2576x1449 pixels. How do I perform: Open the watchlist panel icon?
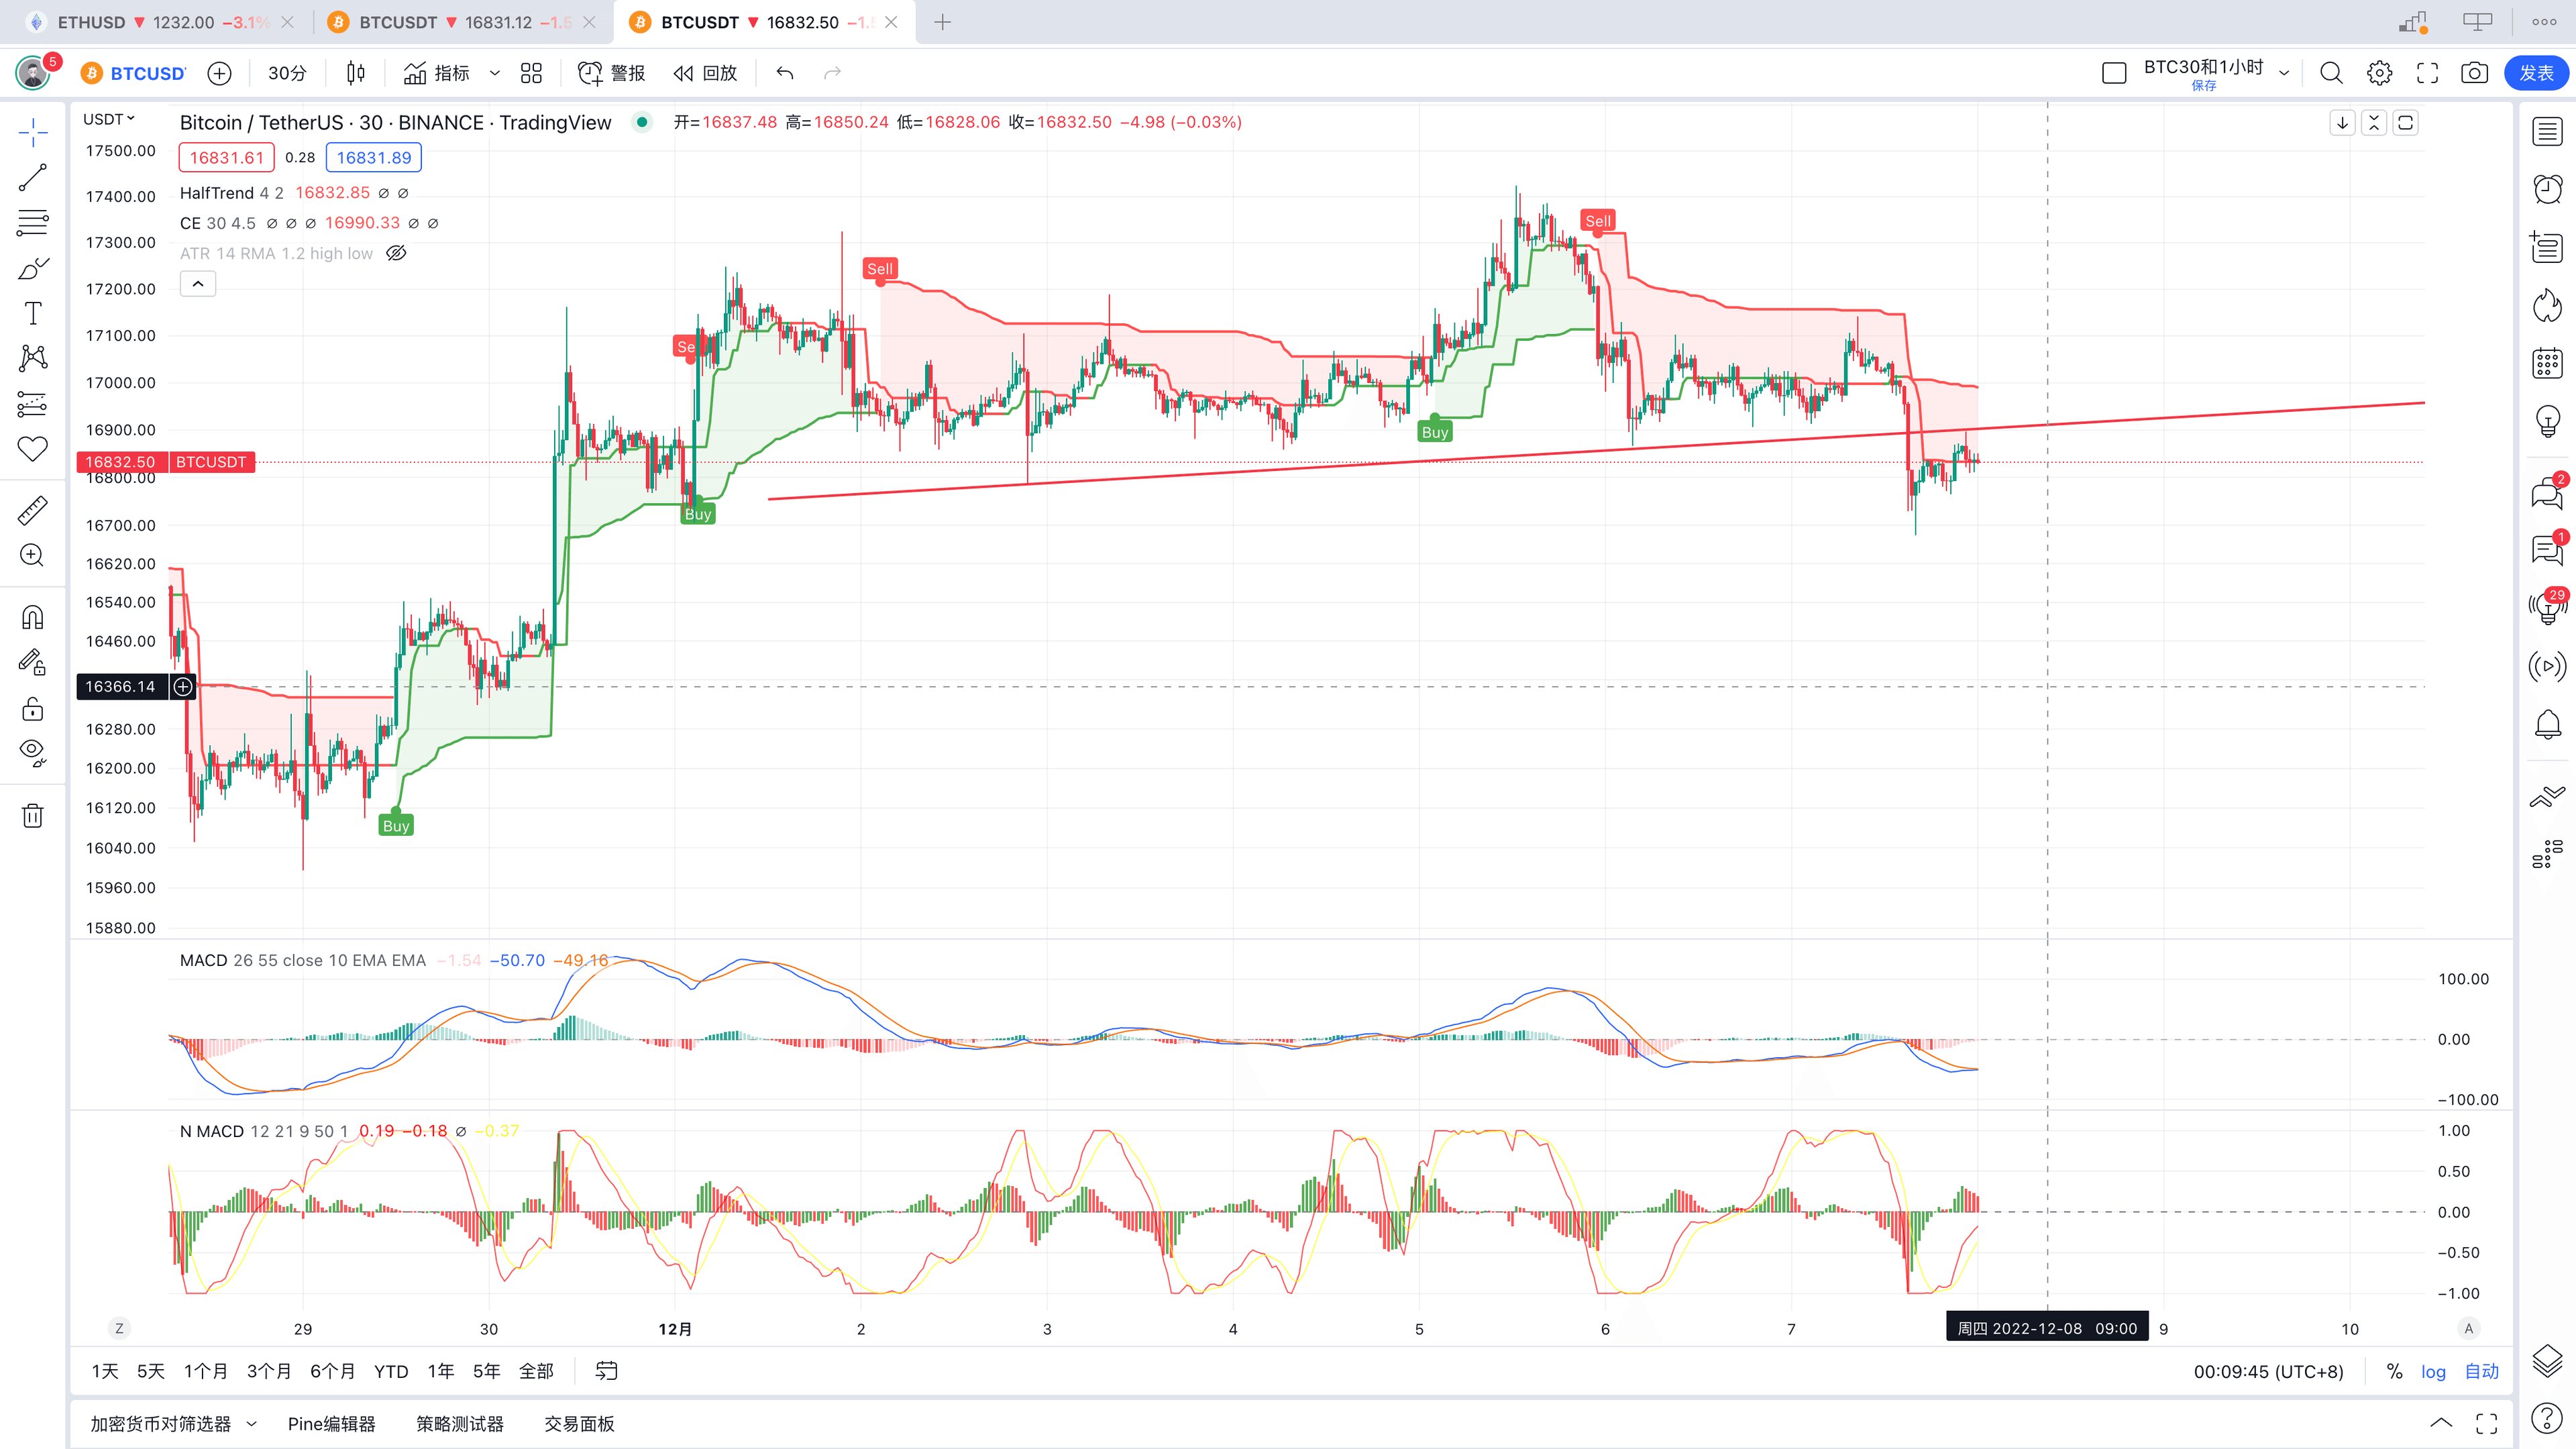[2547, 132]
